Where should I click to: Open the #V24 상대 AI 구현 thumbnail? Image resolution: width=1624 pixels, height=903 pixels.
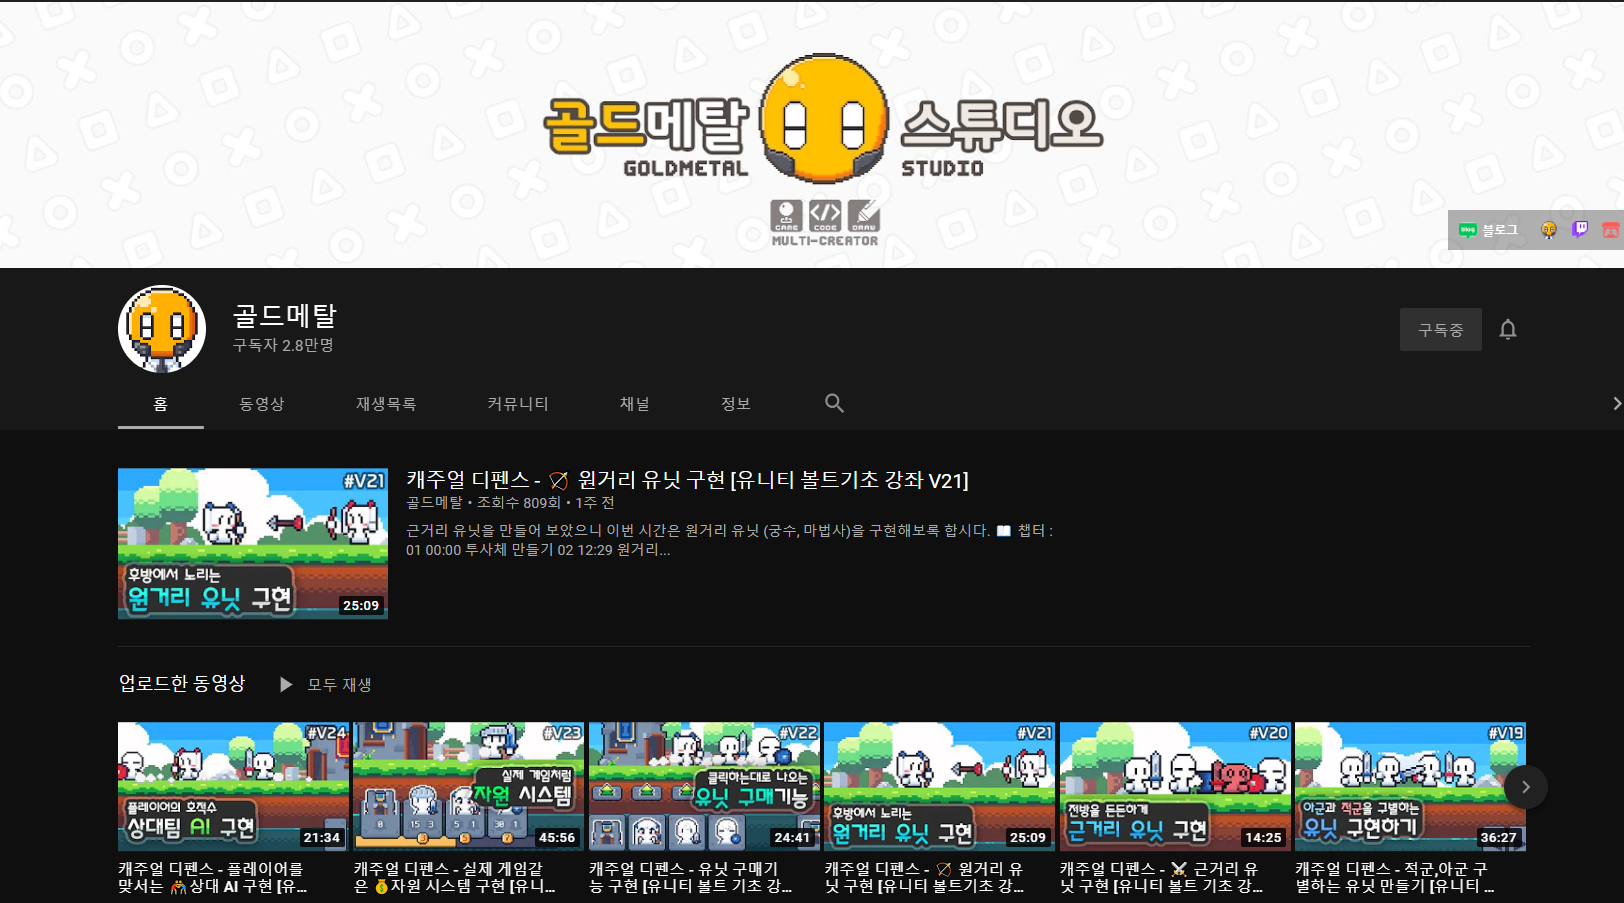click(233, 787)
